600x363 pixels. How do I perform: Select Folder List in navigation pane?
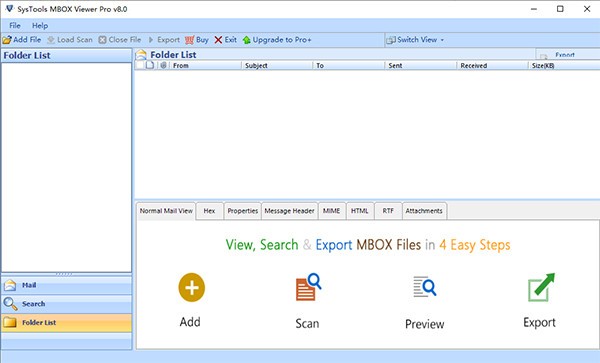tap(67, 323)
